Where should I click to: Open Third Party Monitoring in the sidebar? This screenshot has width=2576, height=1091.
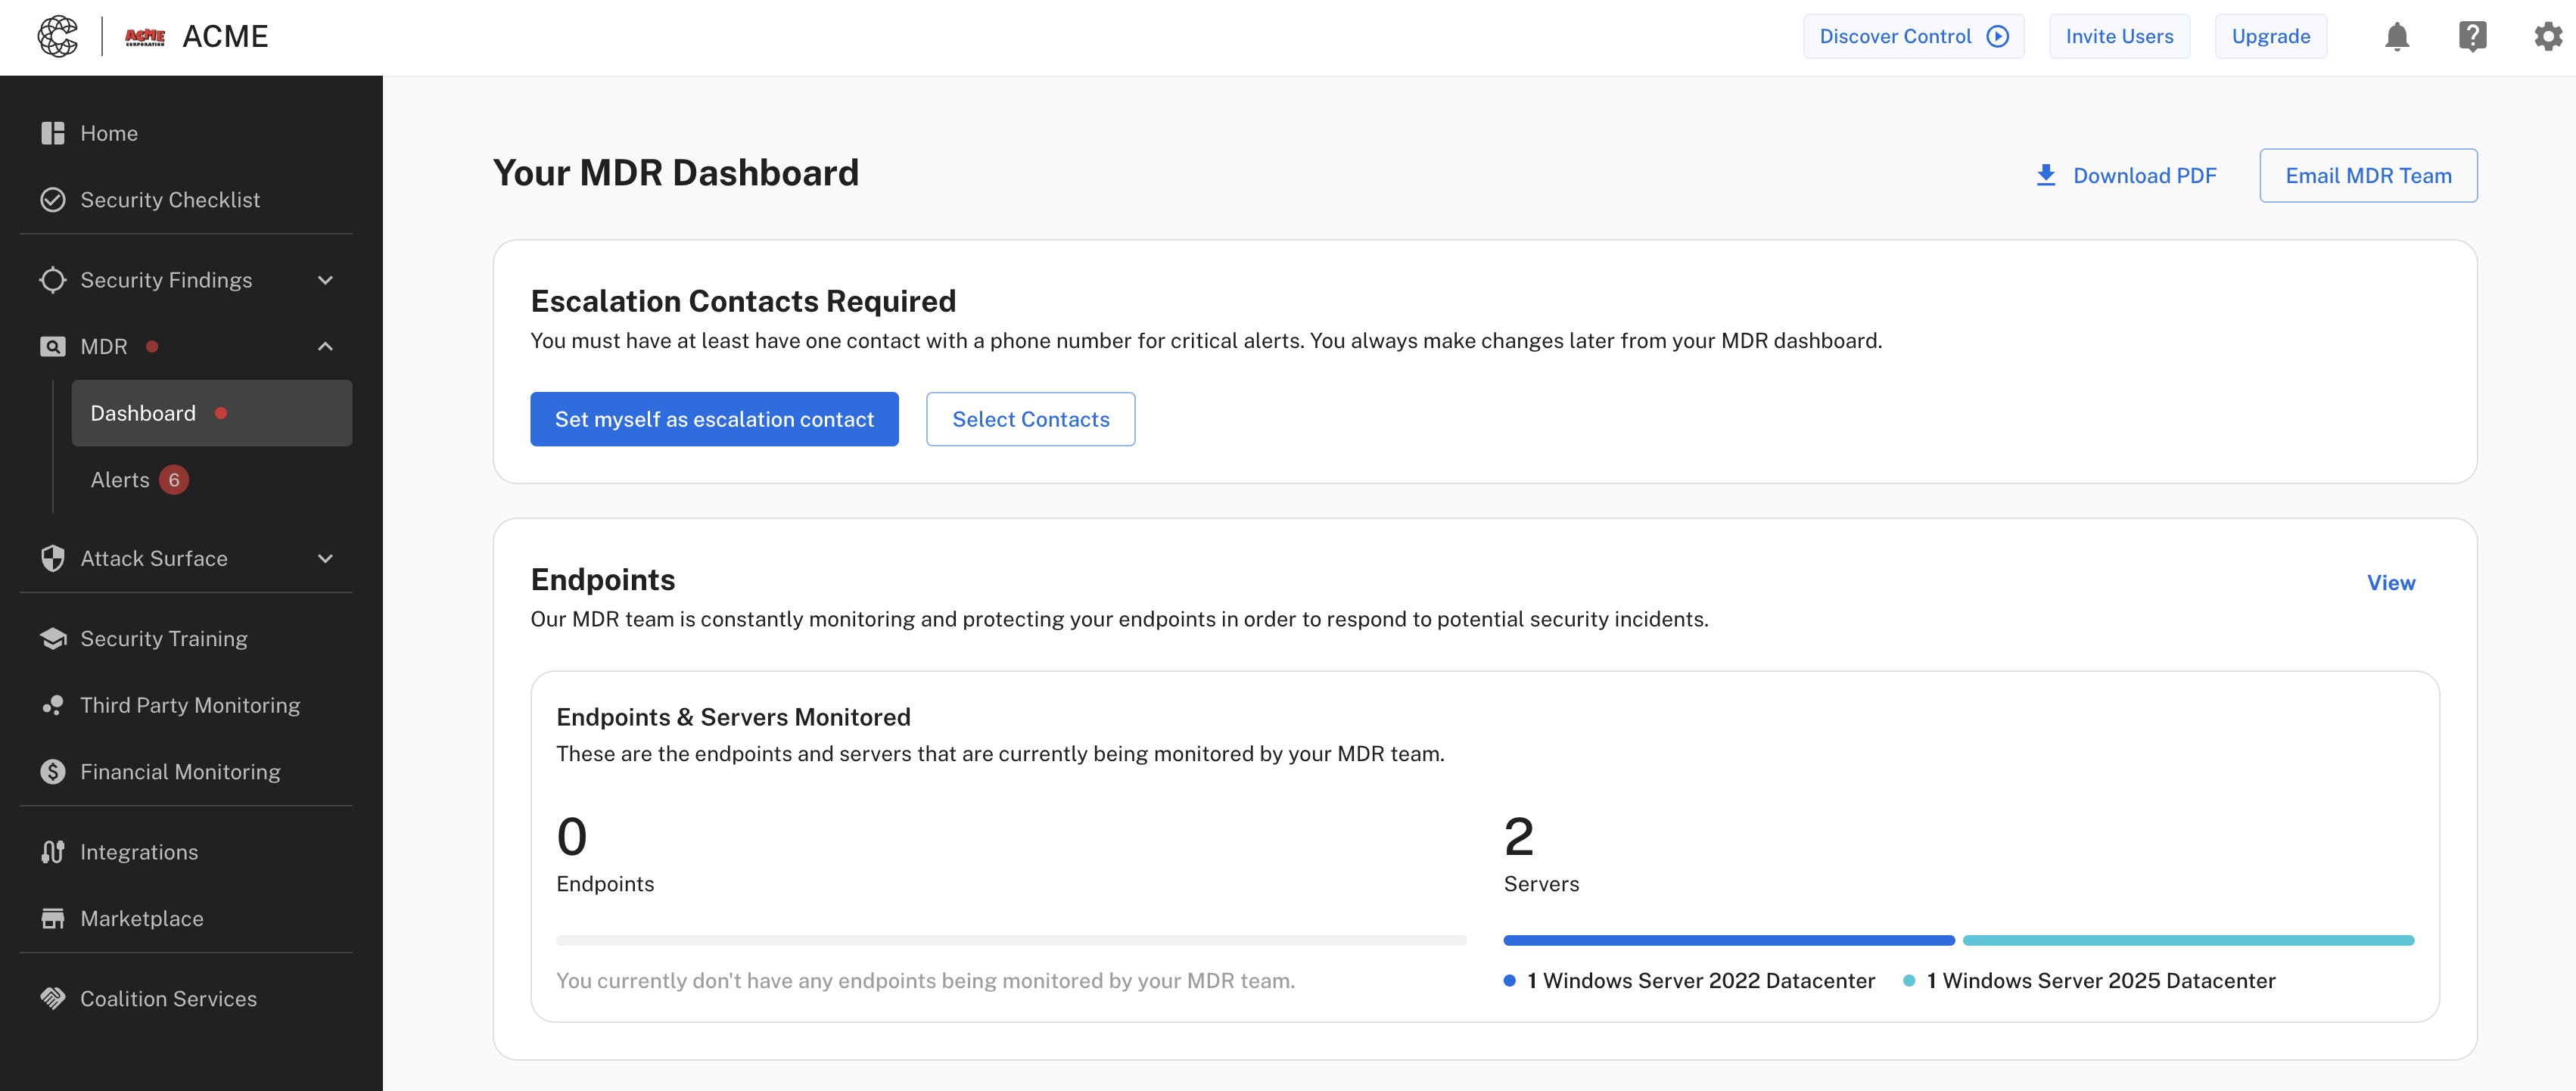click(186, 705)
